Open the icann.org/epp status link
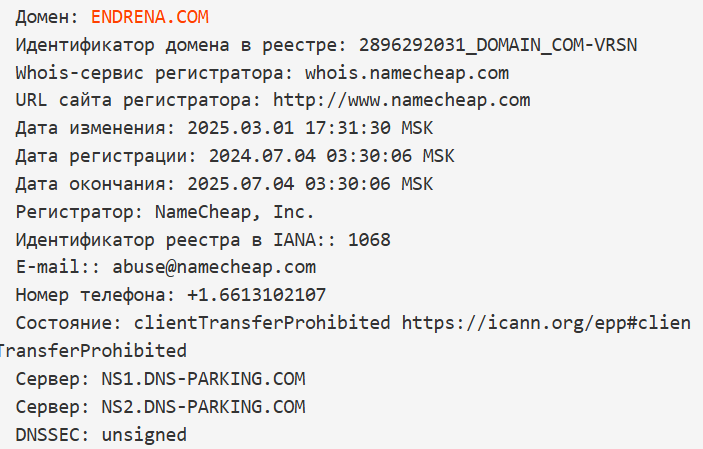Screen dimensions: 703x449 click(x=546, y=323)
